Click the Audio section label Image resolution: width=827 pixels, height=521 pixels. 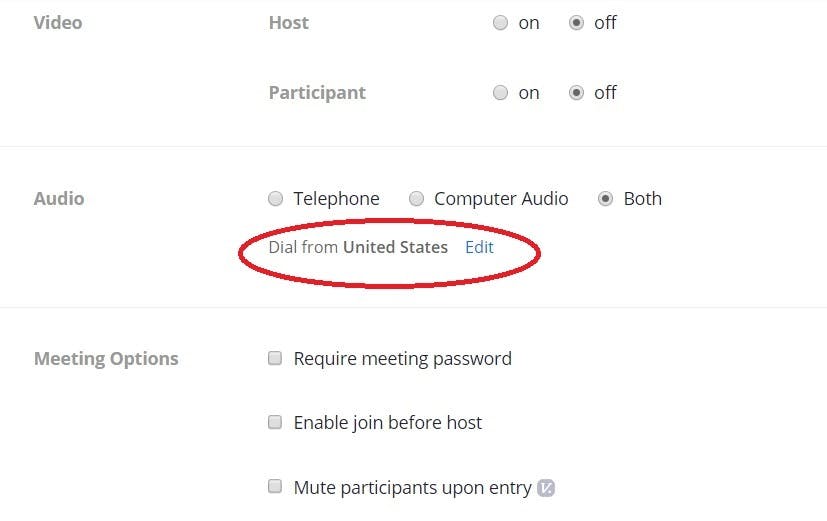59,198
